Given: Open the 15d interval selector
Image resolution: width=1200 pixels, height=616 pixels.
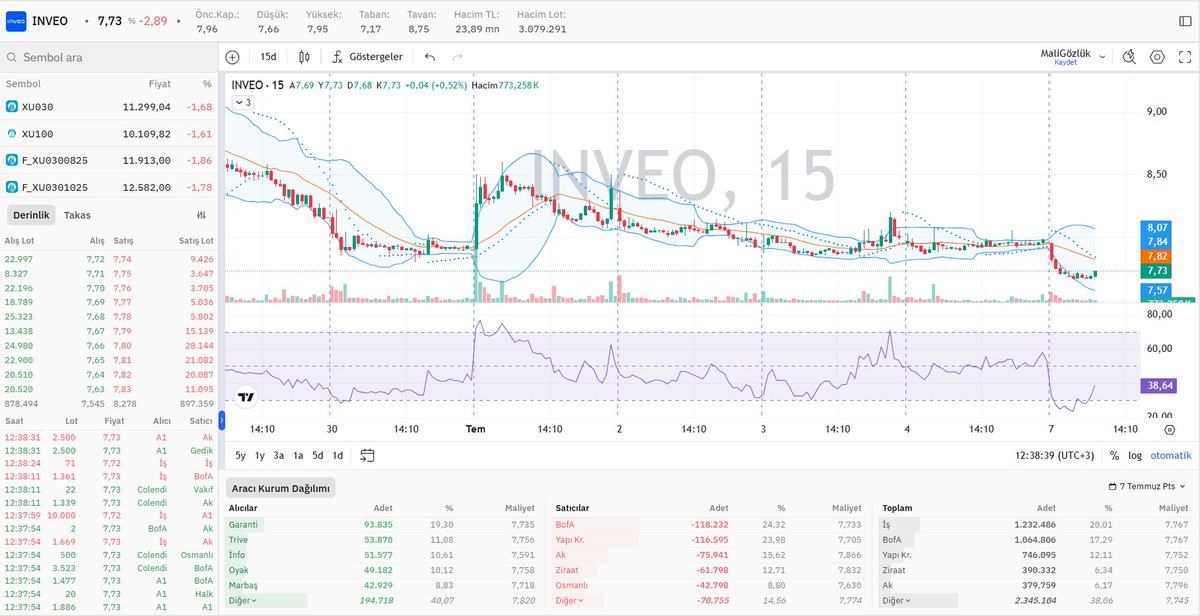Looking at the screenshot, I should [x=268, y=57].
